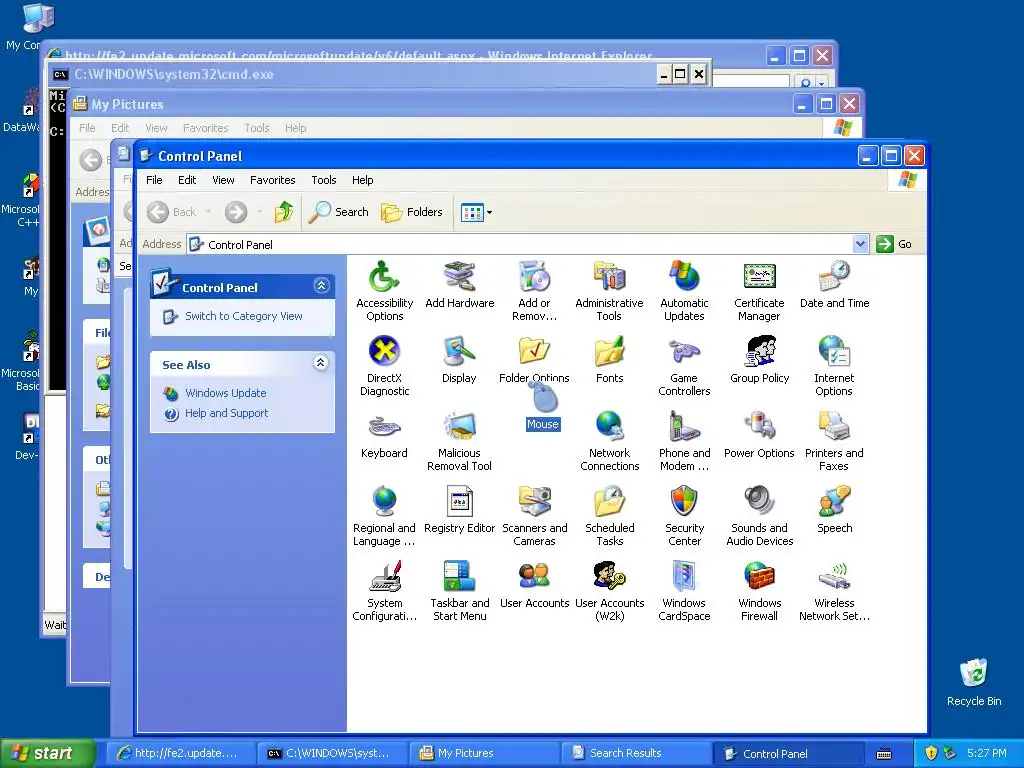Open Windows CardSpace
Viewport: 1024px width, 768px height.
tap(684, 591)
